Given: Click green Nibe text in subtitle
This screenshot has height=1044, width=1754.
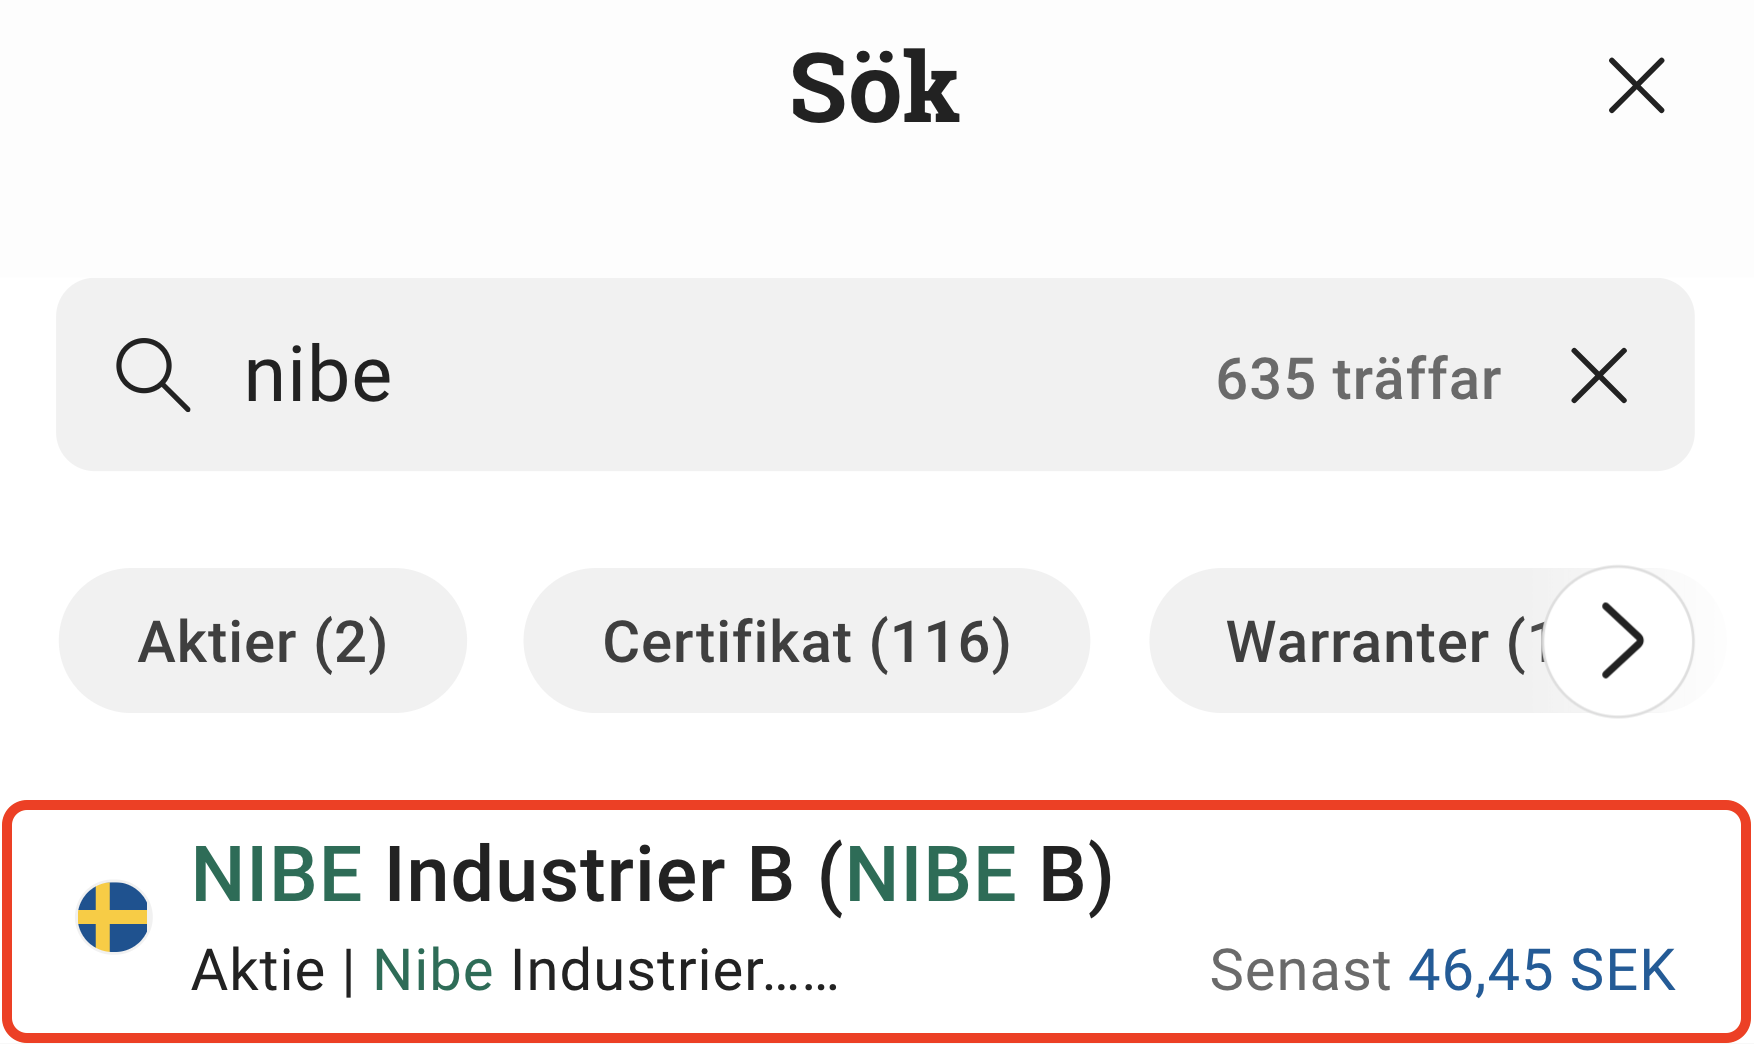Looking at the screenshot, I should click(x=433, y=970).
